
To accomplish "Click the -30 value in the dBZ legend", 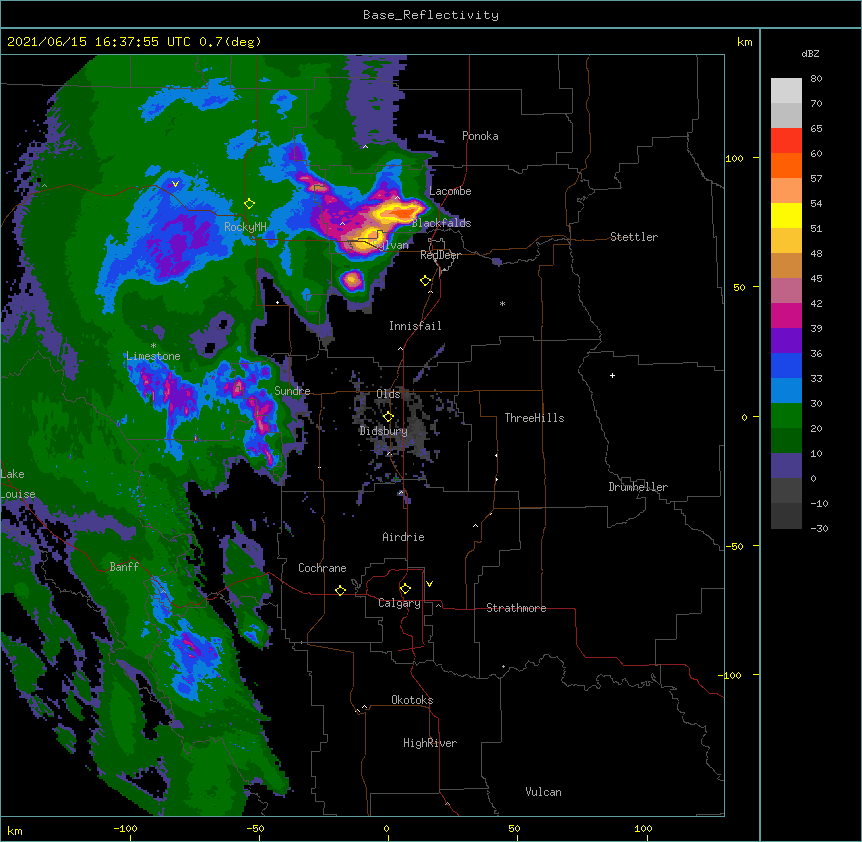I will tap(819, 528).
